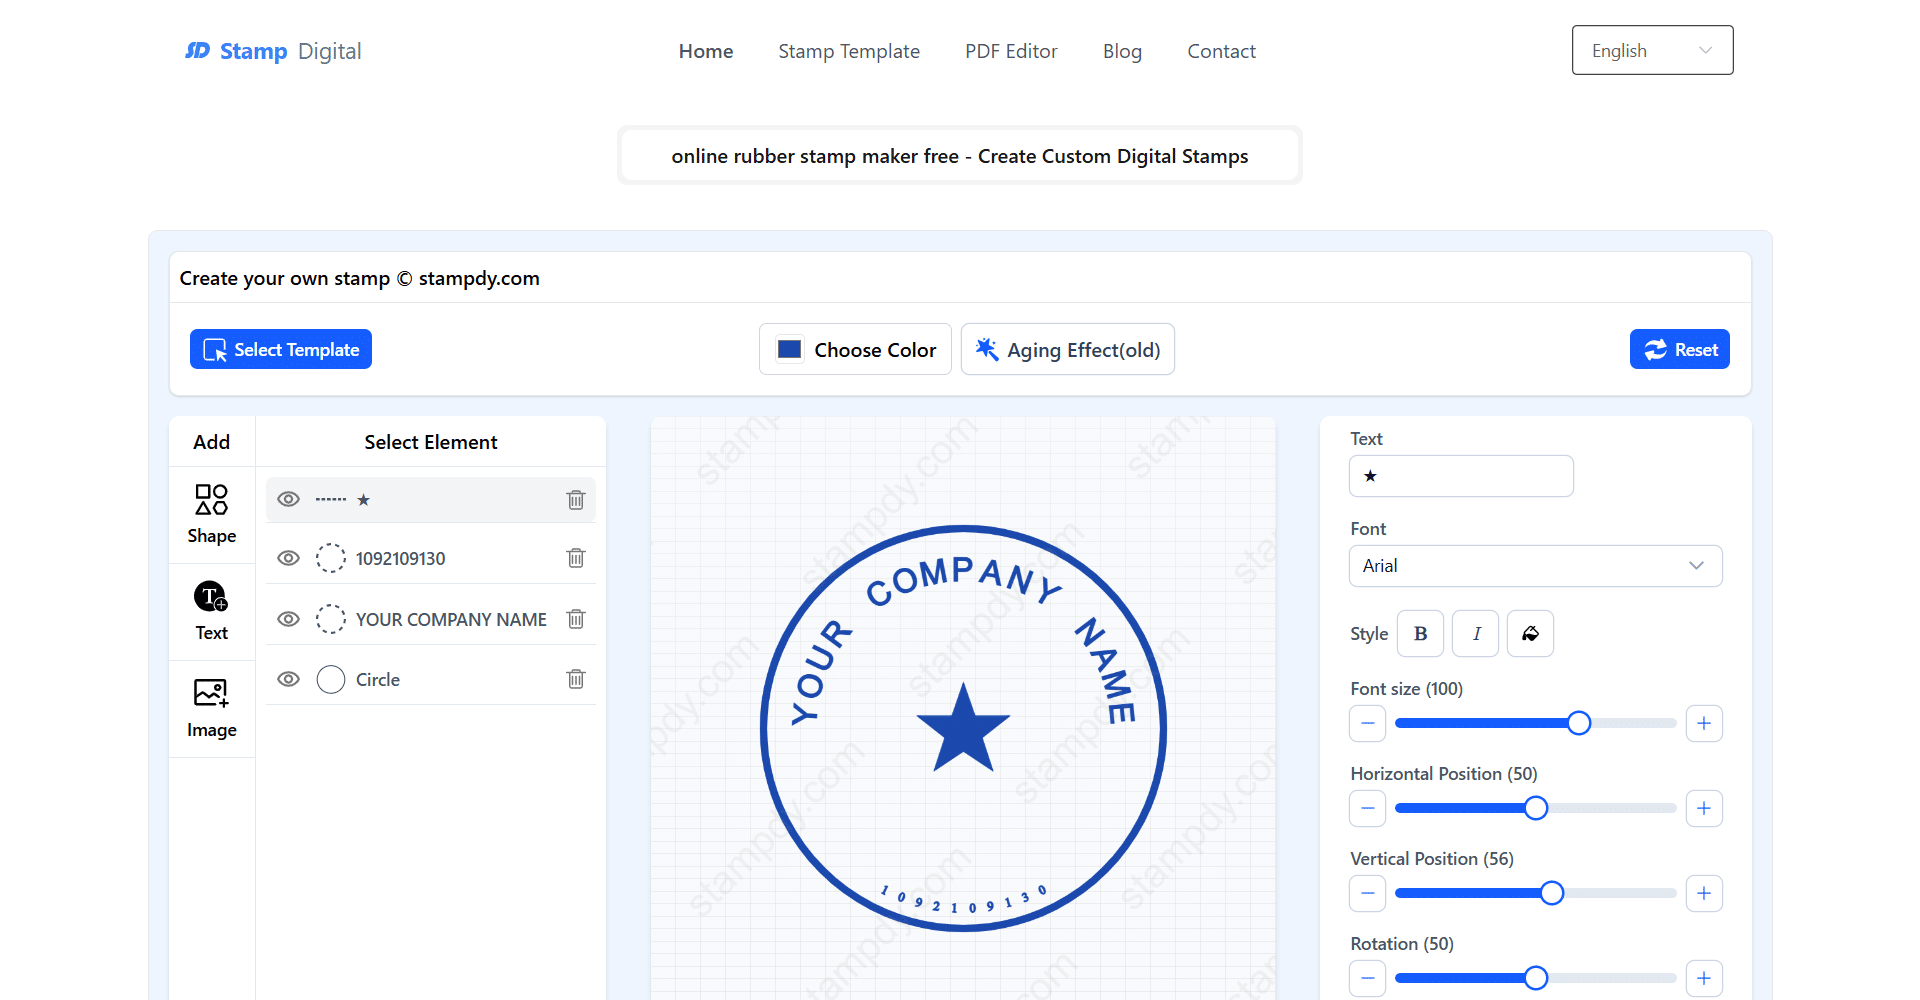Add a new Text element
Viewport: 1920px width, 1000px height.
click(211, 611)
